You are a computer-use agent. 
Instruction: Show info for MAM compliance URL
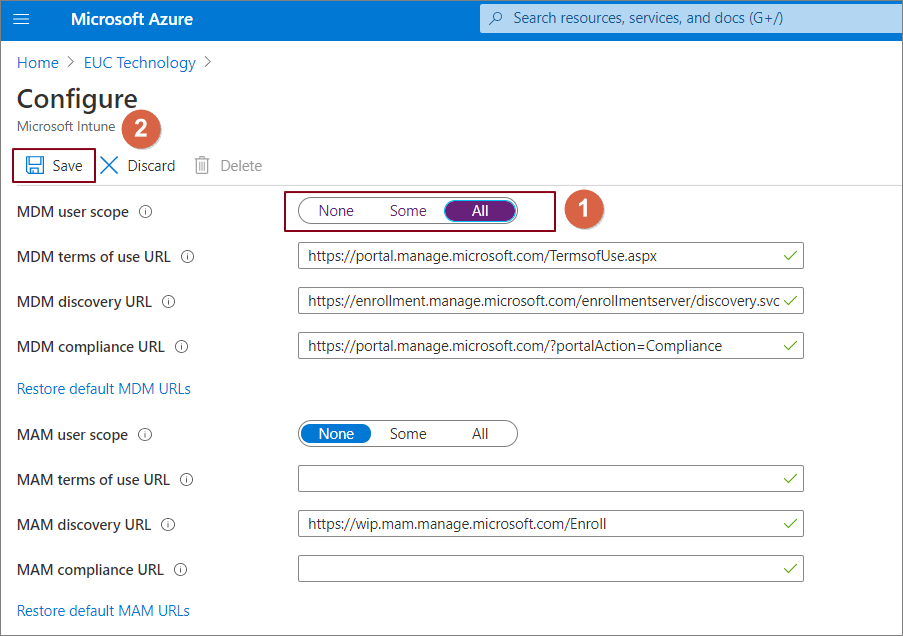pos(181,570)
